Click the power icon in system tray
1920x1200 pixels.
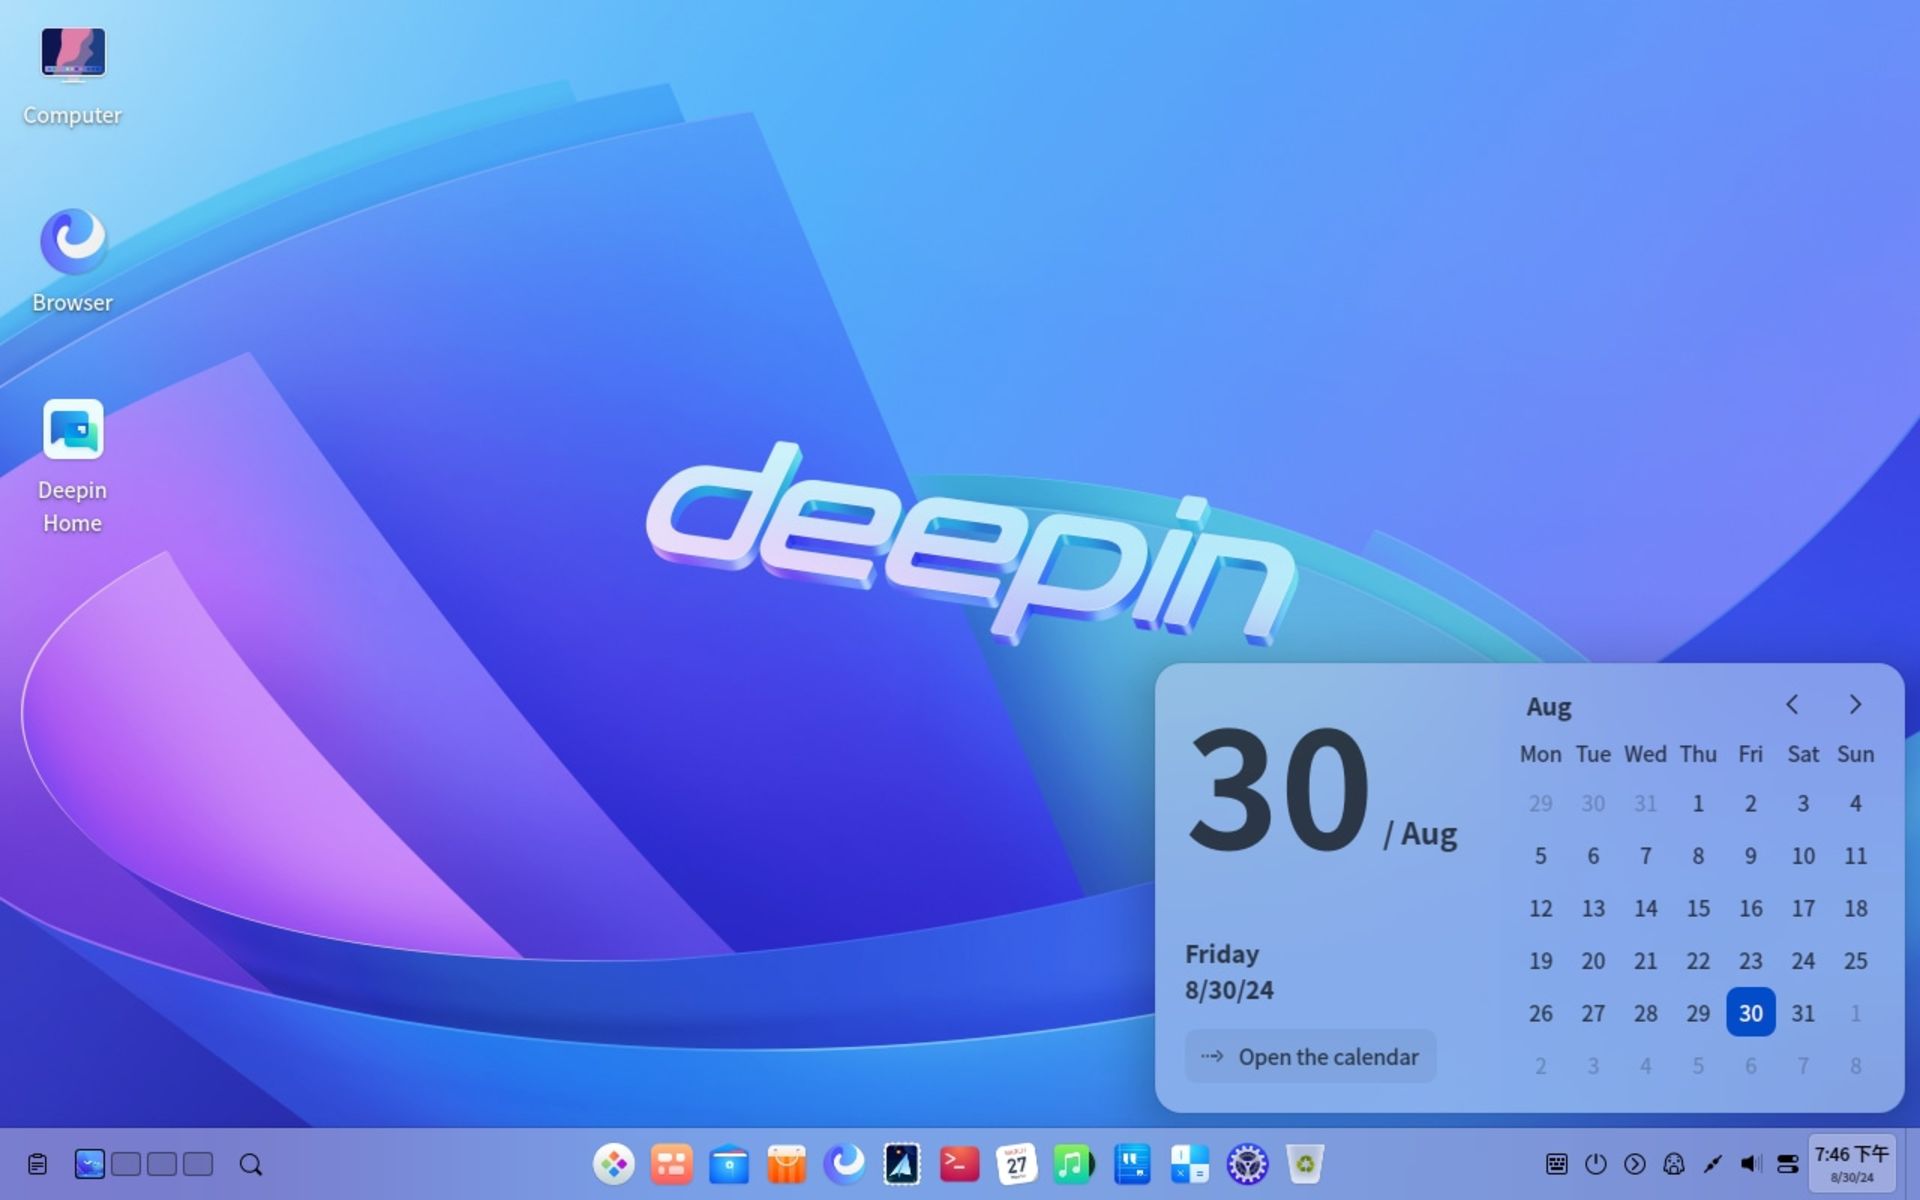point(1596,1164)
